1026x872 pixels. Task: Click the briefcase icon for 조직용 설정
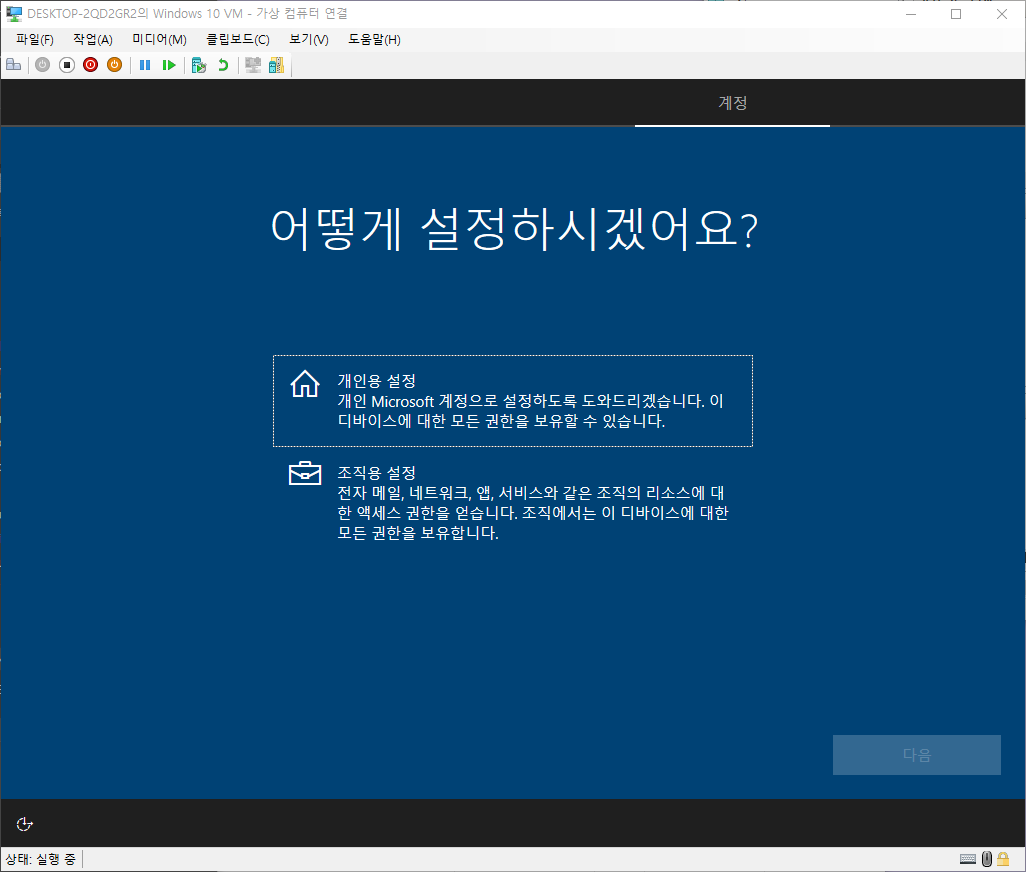tap(305, 473)
